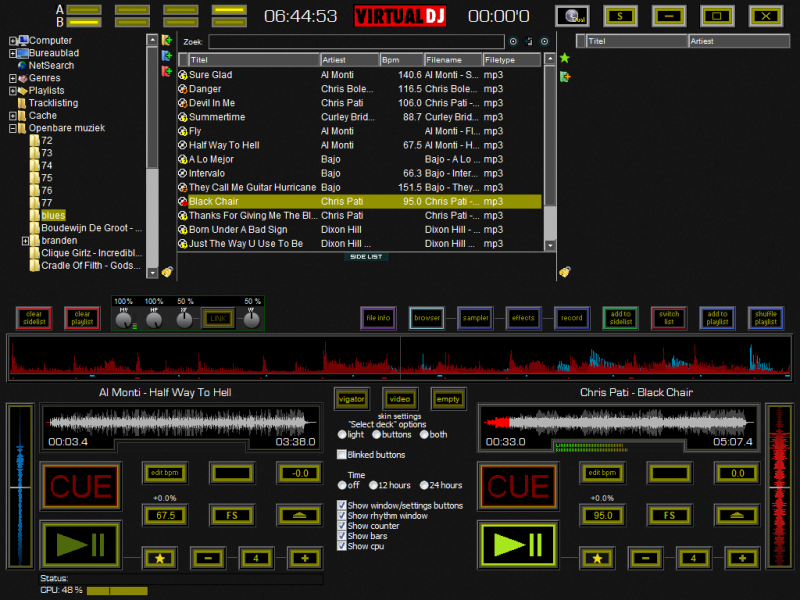Screen dimensions: 800x600
Task: Click the star button on the Chris Pati deck
Action: [597, 559]
